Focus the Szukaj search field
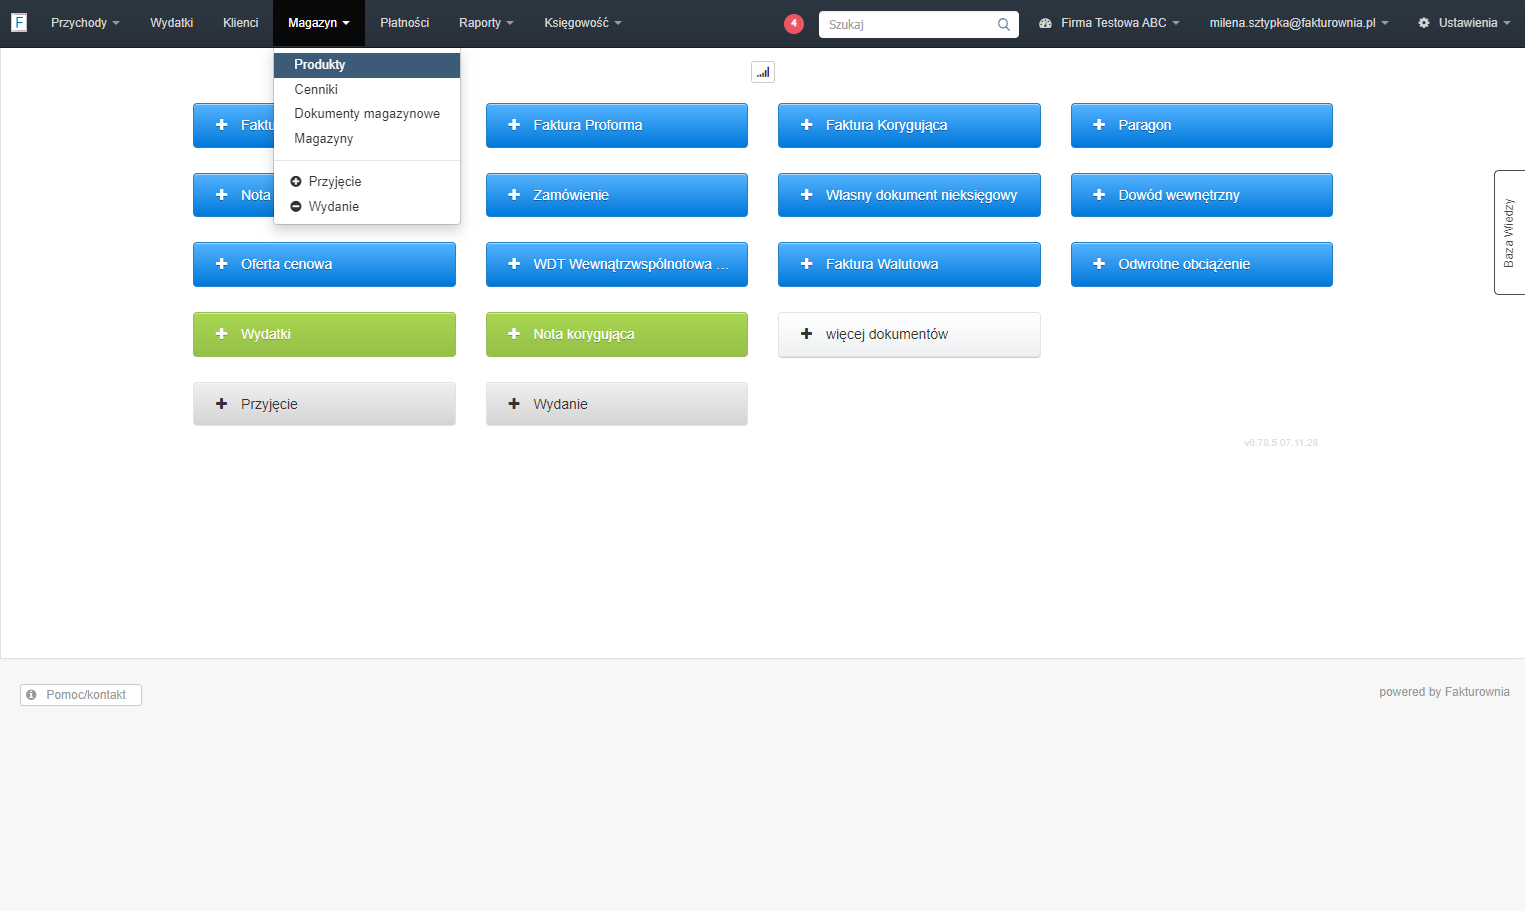The image size is (1525, 911). [918, 24]
